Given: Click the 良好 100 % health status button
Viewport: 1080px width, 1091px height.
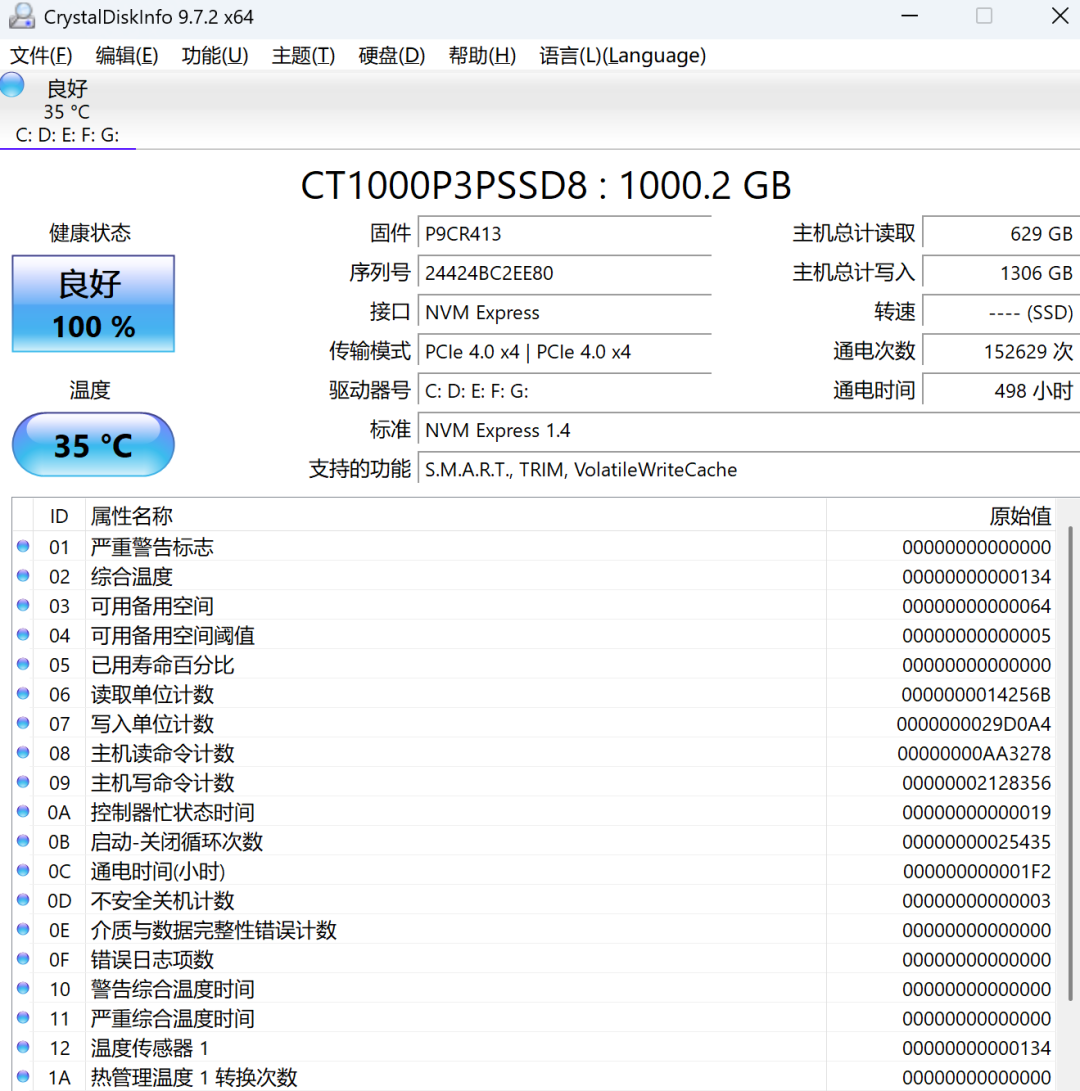Looking at the screenshot, I should pos(93,303).
